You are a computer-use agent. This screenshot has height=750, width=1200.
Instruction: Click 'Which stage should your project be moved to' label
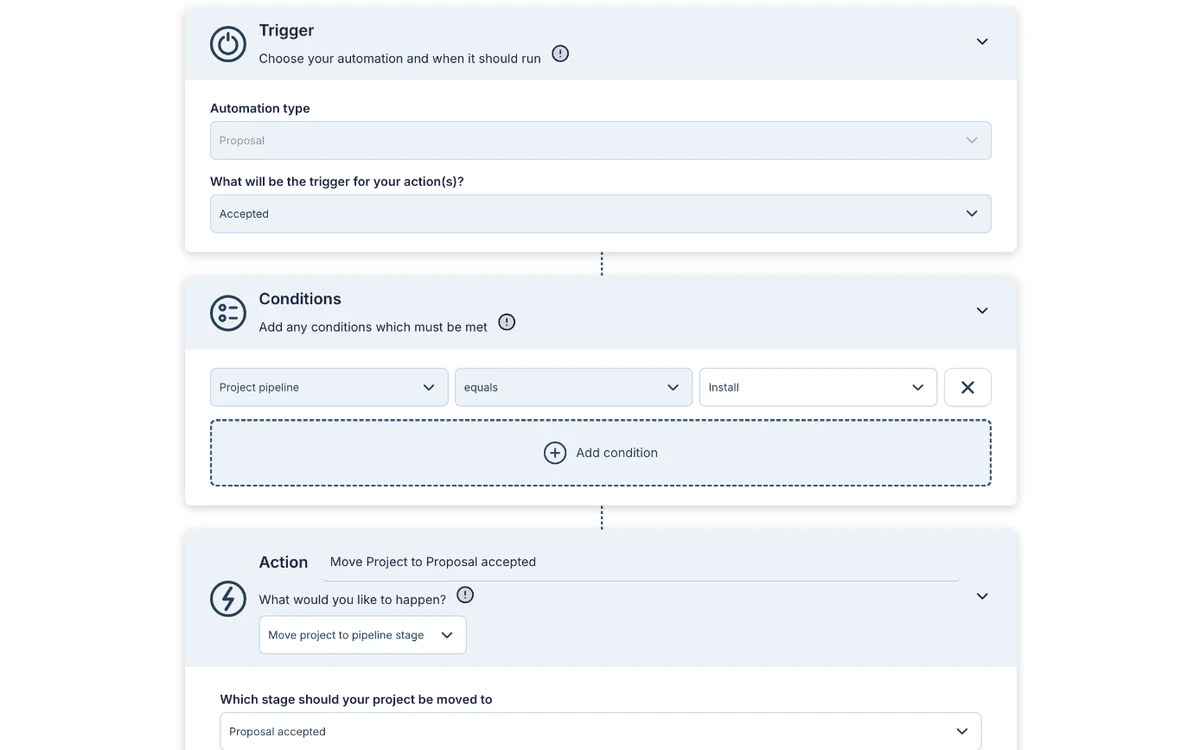356,699
